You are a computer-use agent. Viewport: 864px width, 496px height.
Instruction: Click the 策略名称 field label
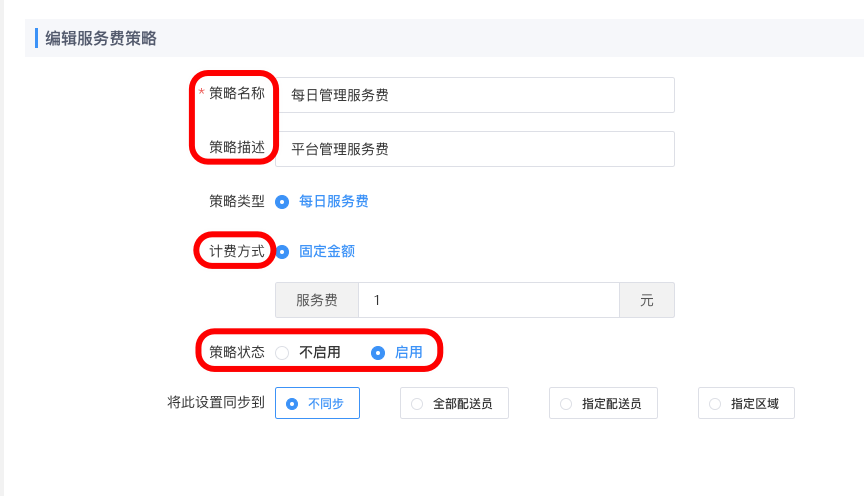pos(236,93)
